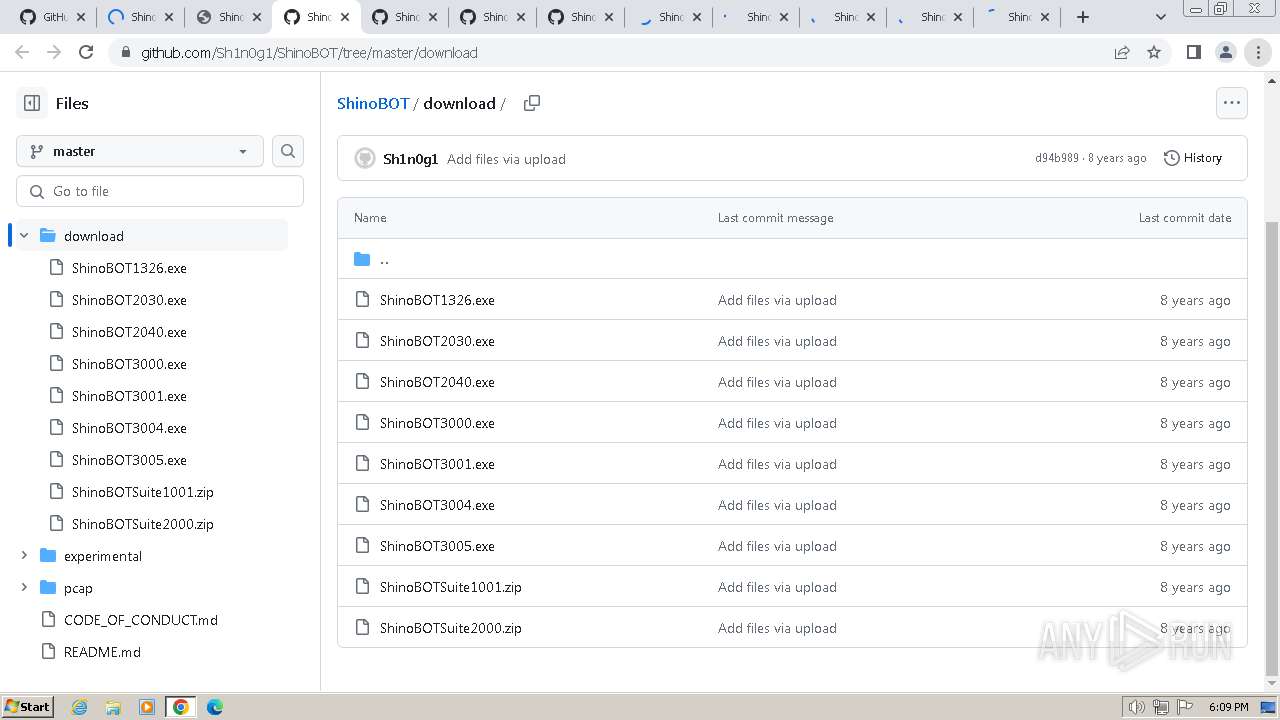Expand the experimental folder in tree
The image size is (1280, 720).
coord(24,556)
